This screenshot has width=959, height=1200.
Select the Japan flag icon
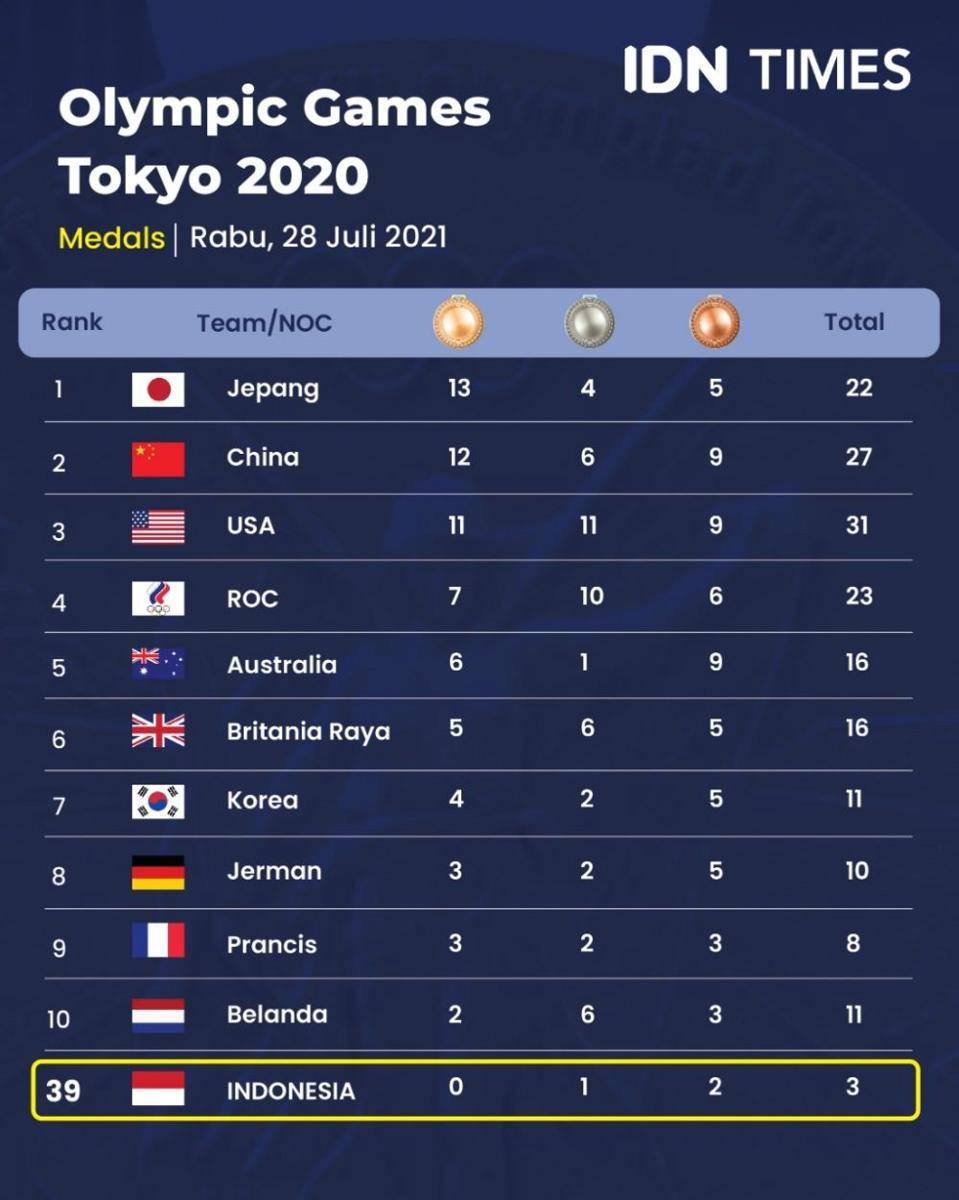pos(158,389)
